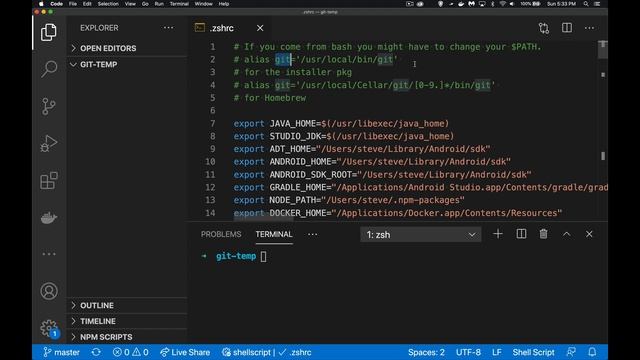Create a new terminal with plus icon
The image size is (640, 360).
tap(498, 234)
